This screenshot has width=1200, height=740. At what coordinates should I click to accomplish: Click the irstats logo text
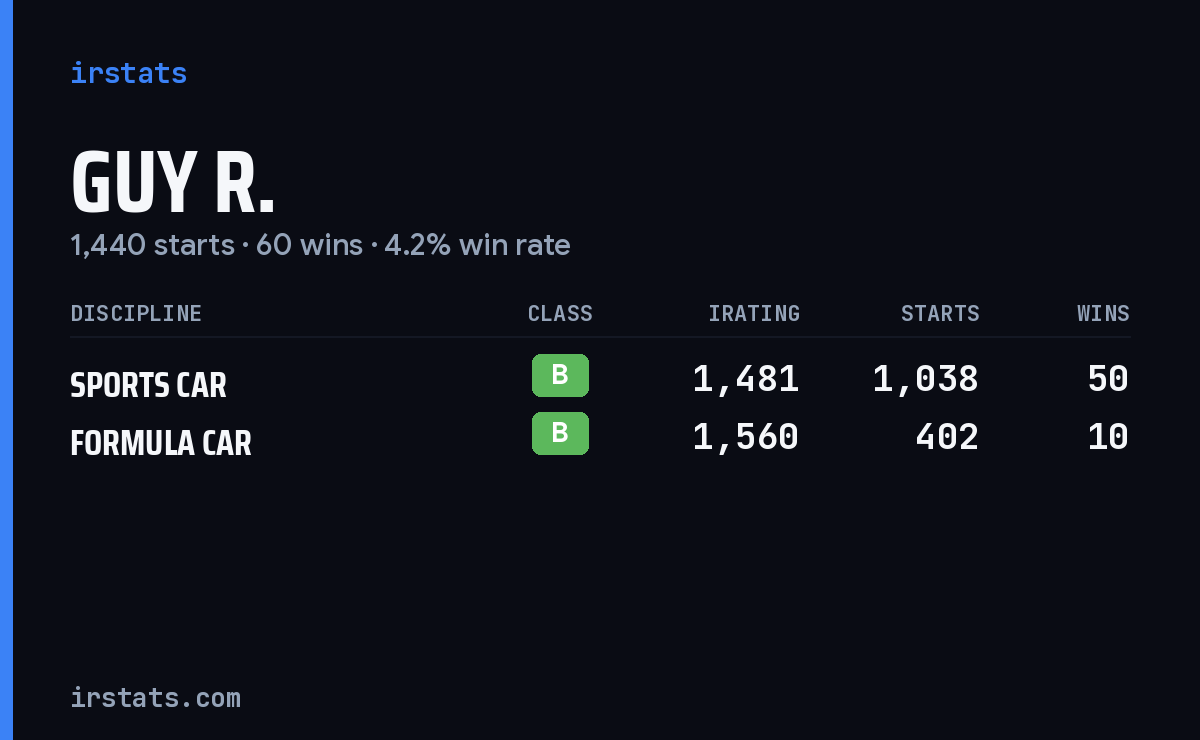tap(128, 73)
